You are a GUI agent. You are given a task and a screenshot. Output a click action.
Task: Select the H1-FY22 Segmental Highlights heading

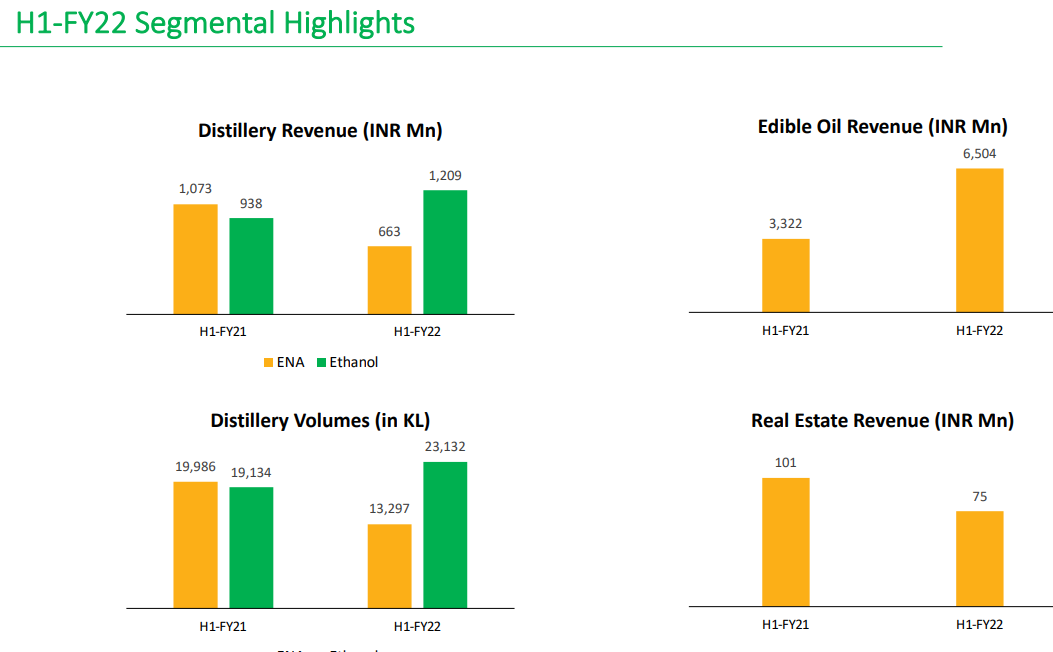(x=215, y=23)
